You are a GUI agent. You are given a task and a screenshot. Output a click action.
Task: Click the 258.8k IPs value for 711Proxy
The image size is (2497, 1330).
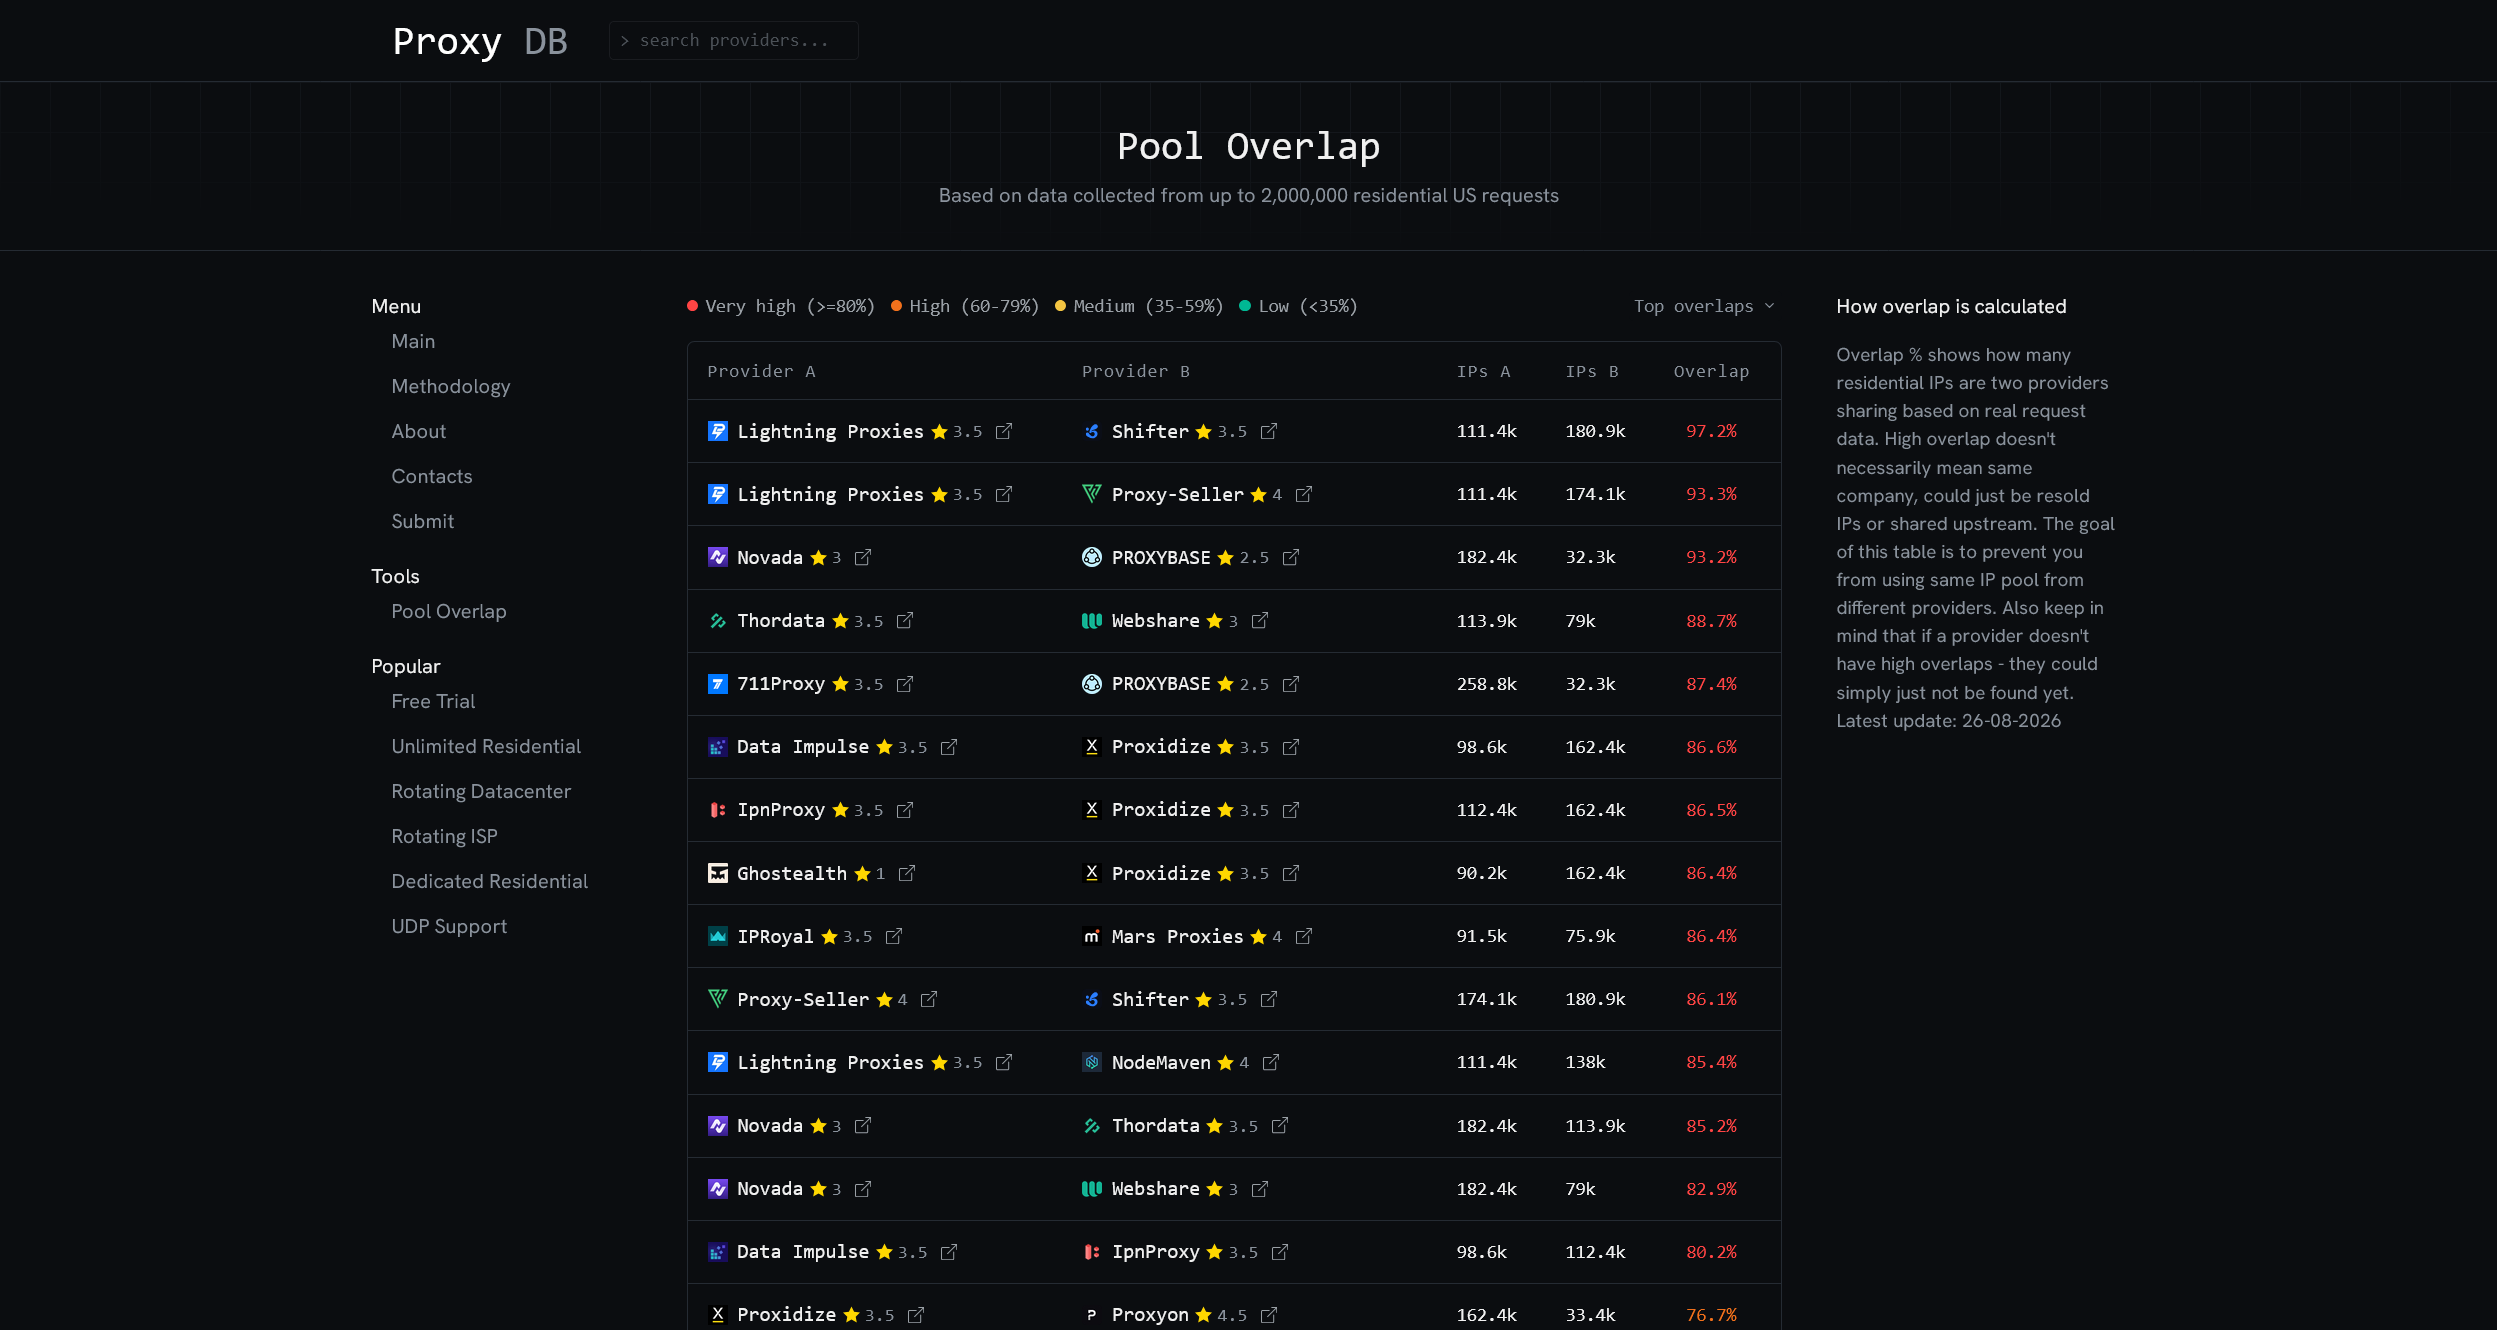point(1486,684)
